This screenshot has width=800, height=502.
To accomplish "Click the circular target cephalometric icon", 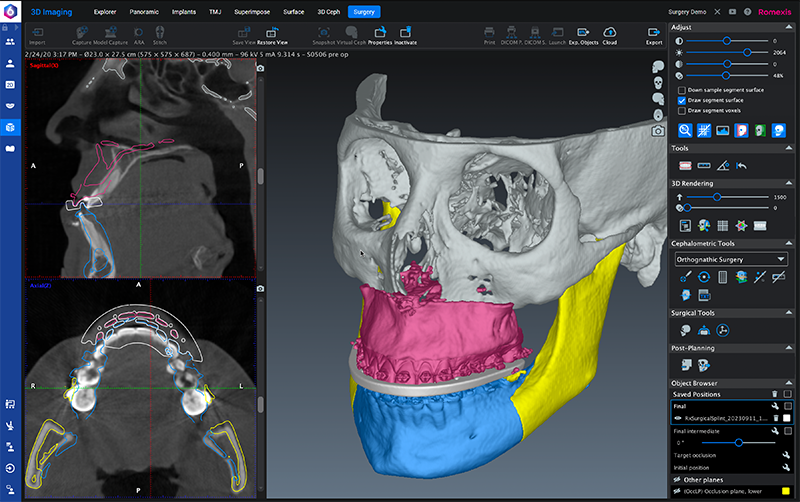I will pos(704,277).
